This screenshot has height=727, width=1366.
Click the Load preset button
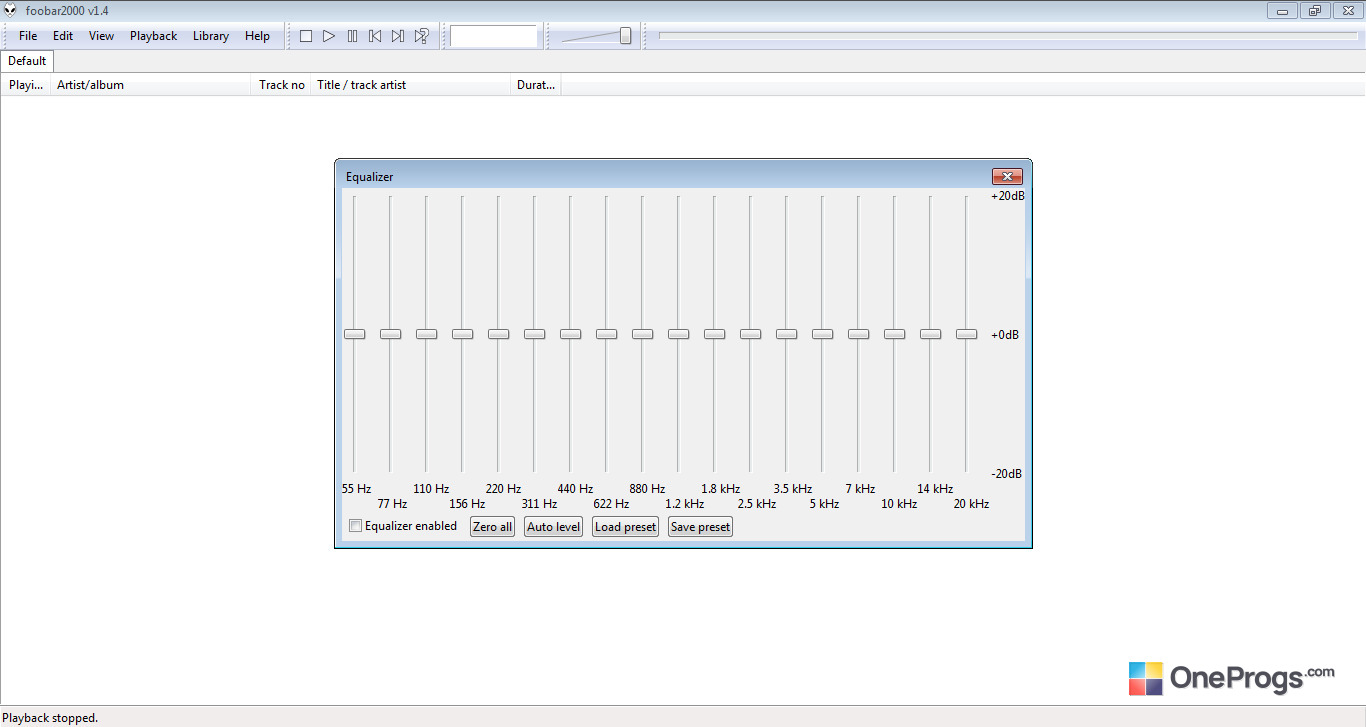[x=625, y=527]
